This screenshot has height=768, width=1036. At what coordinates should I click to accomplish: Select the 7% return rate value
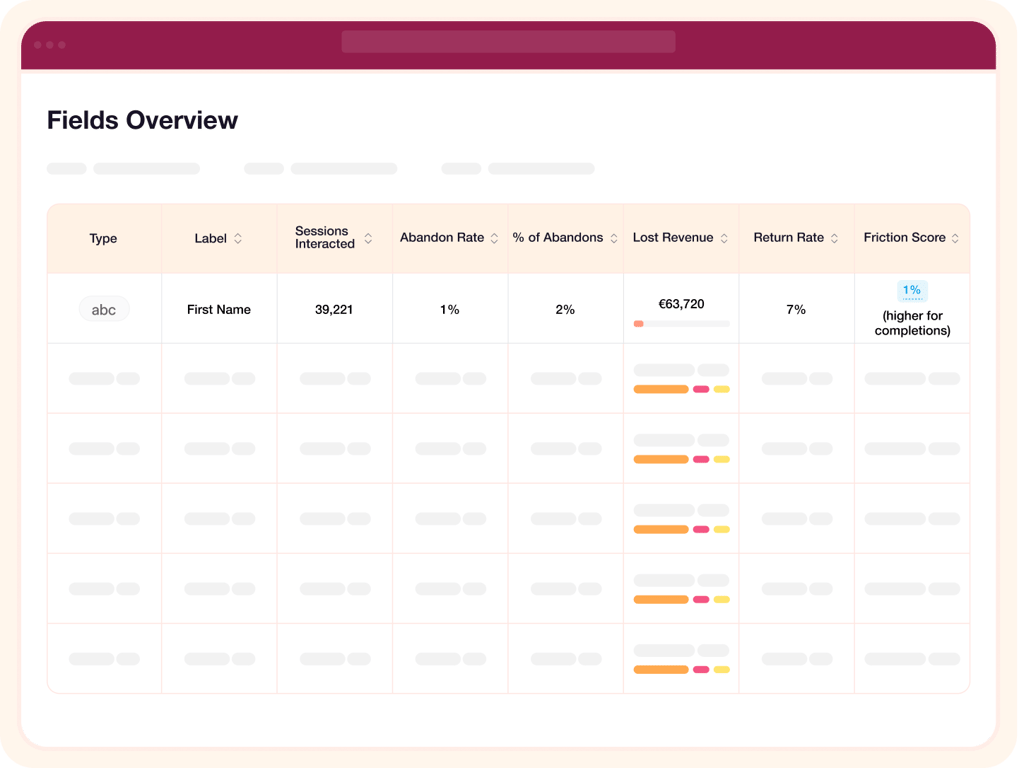pos(796,310)
